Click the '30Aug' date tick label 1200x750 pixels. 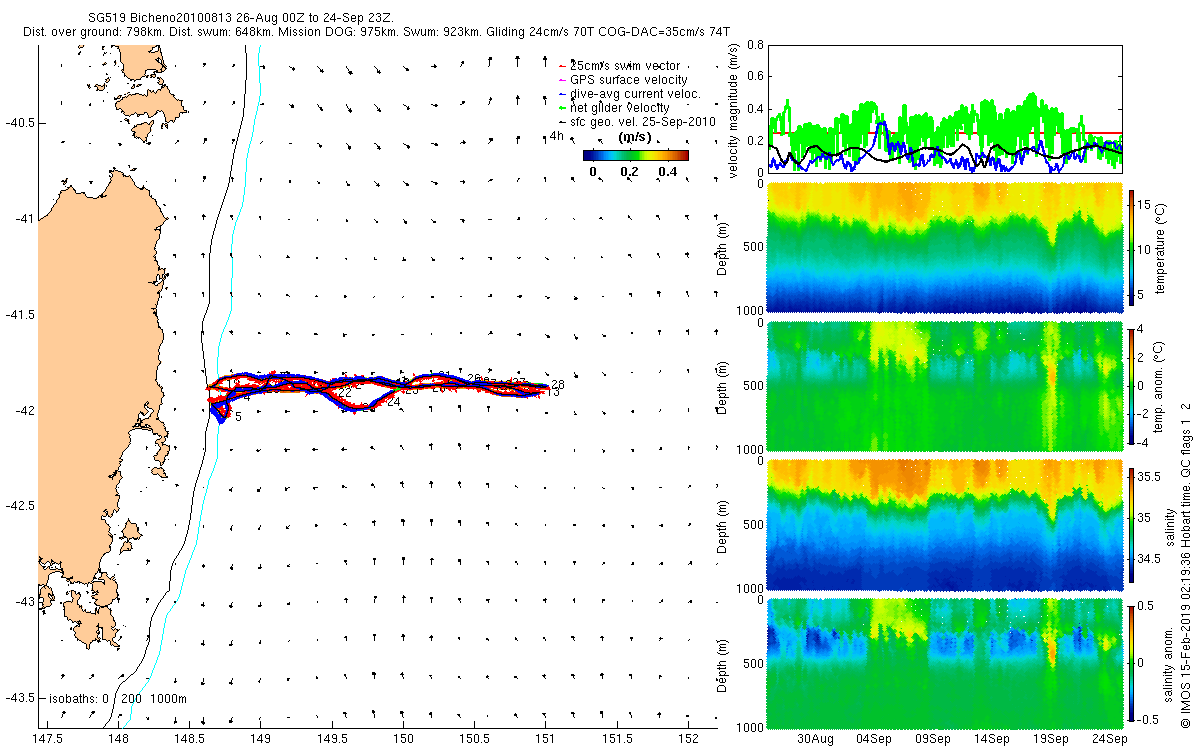tap(816, 738)
